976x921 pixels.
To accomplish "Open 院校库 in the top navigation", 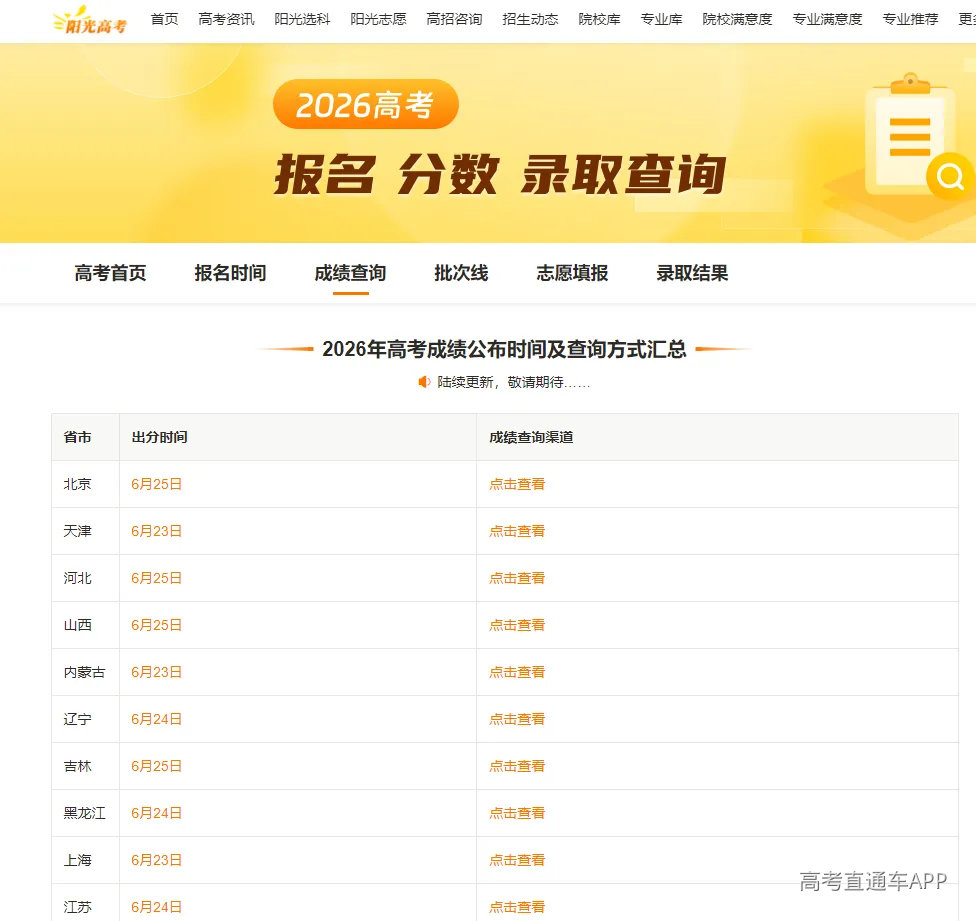I will click(599, 19).
